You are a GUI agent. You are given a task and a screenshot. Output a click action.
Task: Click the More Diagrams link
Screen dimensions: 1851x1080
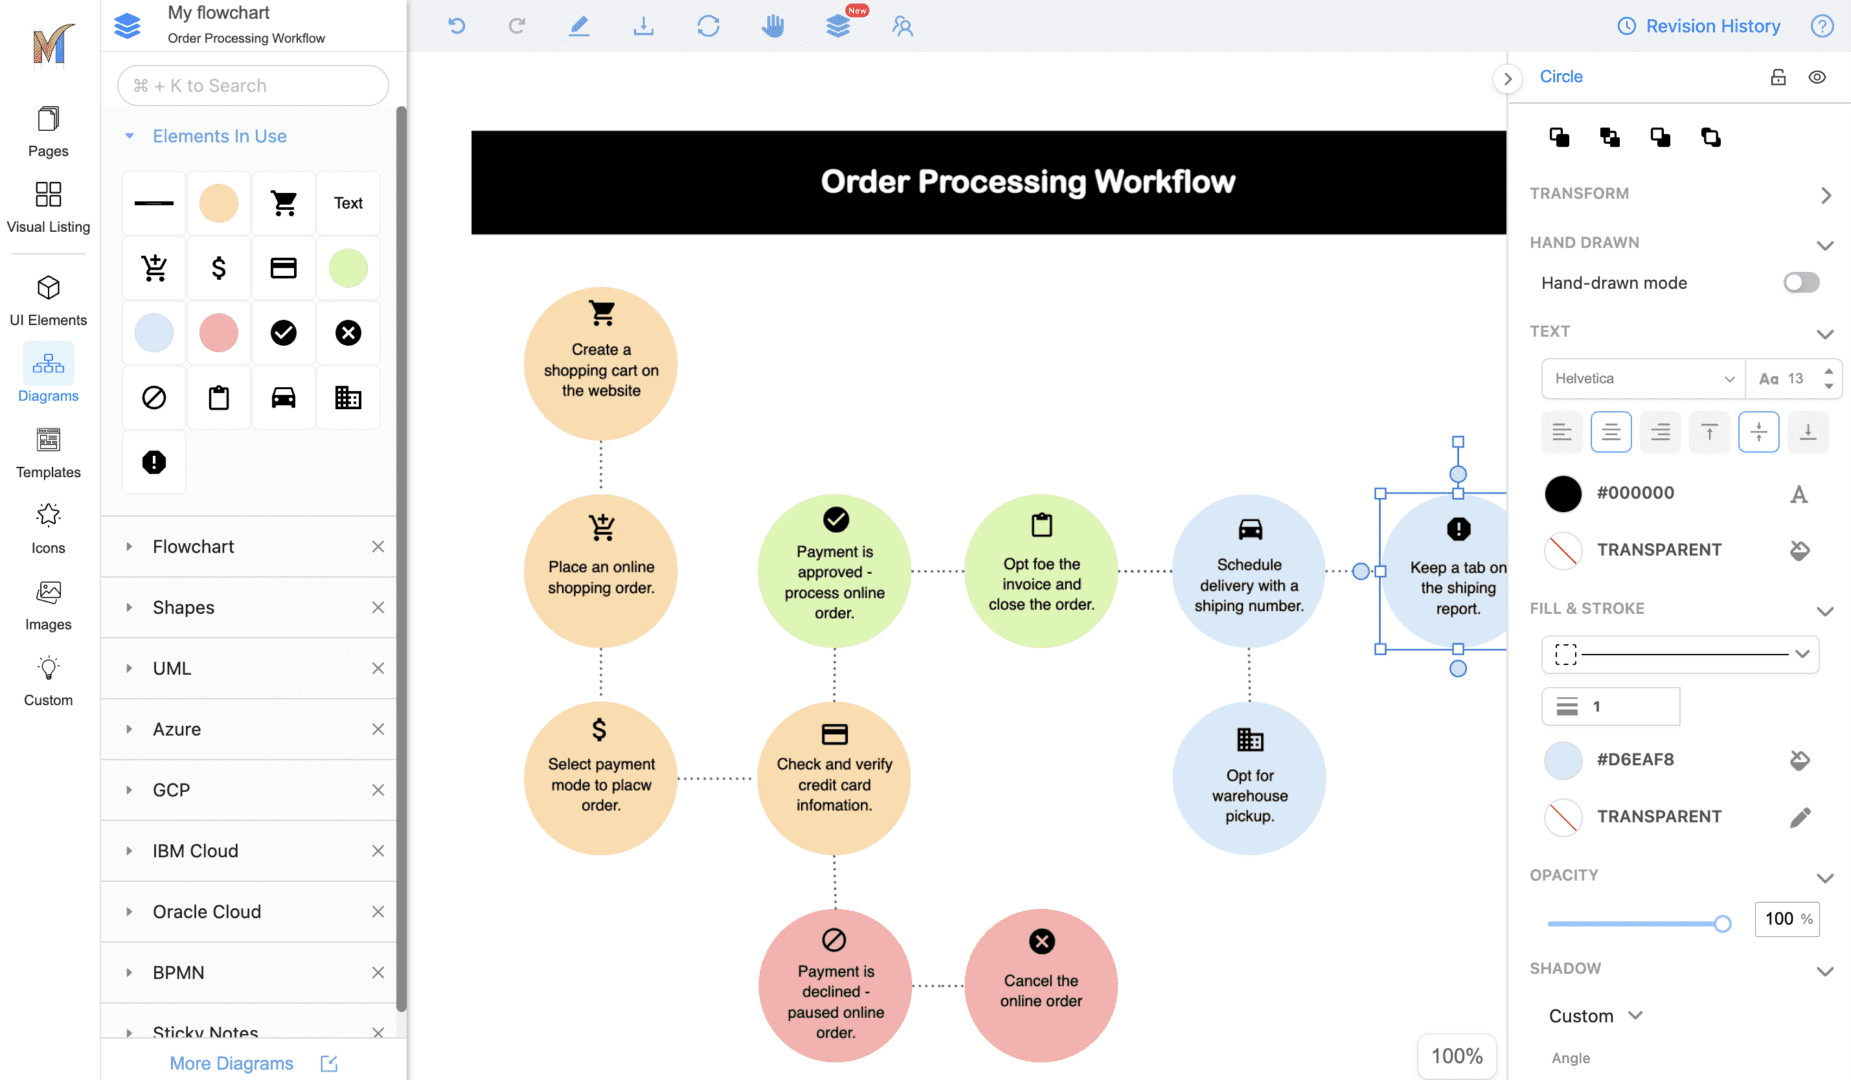coord(232,1063)
